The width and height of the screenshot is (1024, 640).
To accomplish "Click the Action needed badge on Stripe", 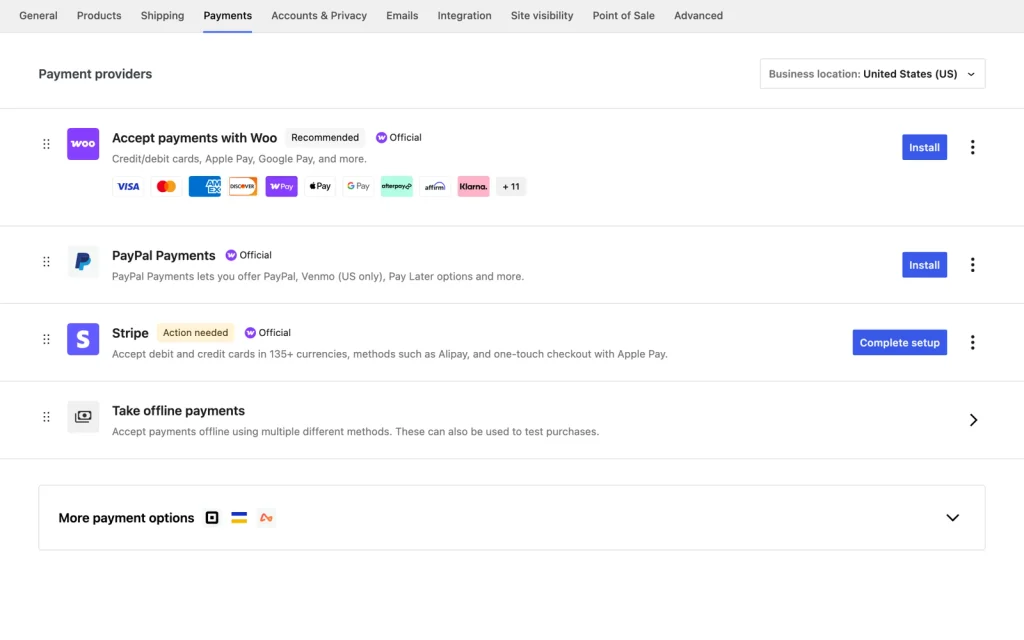I will [195, 332].
